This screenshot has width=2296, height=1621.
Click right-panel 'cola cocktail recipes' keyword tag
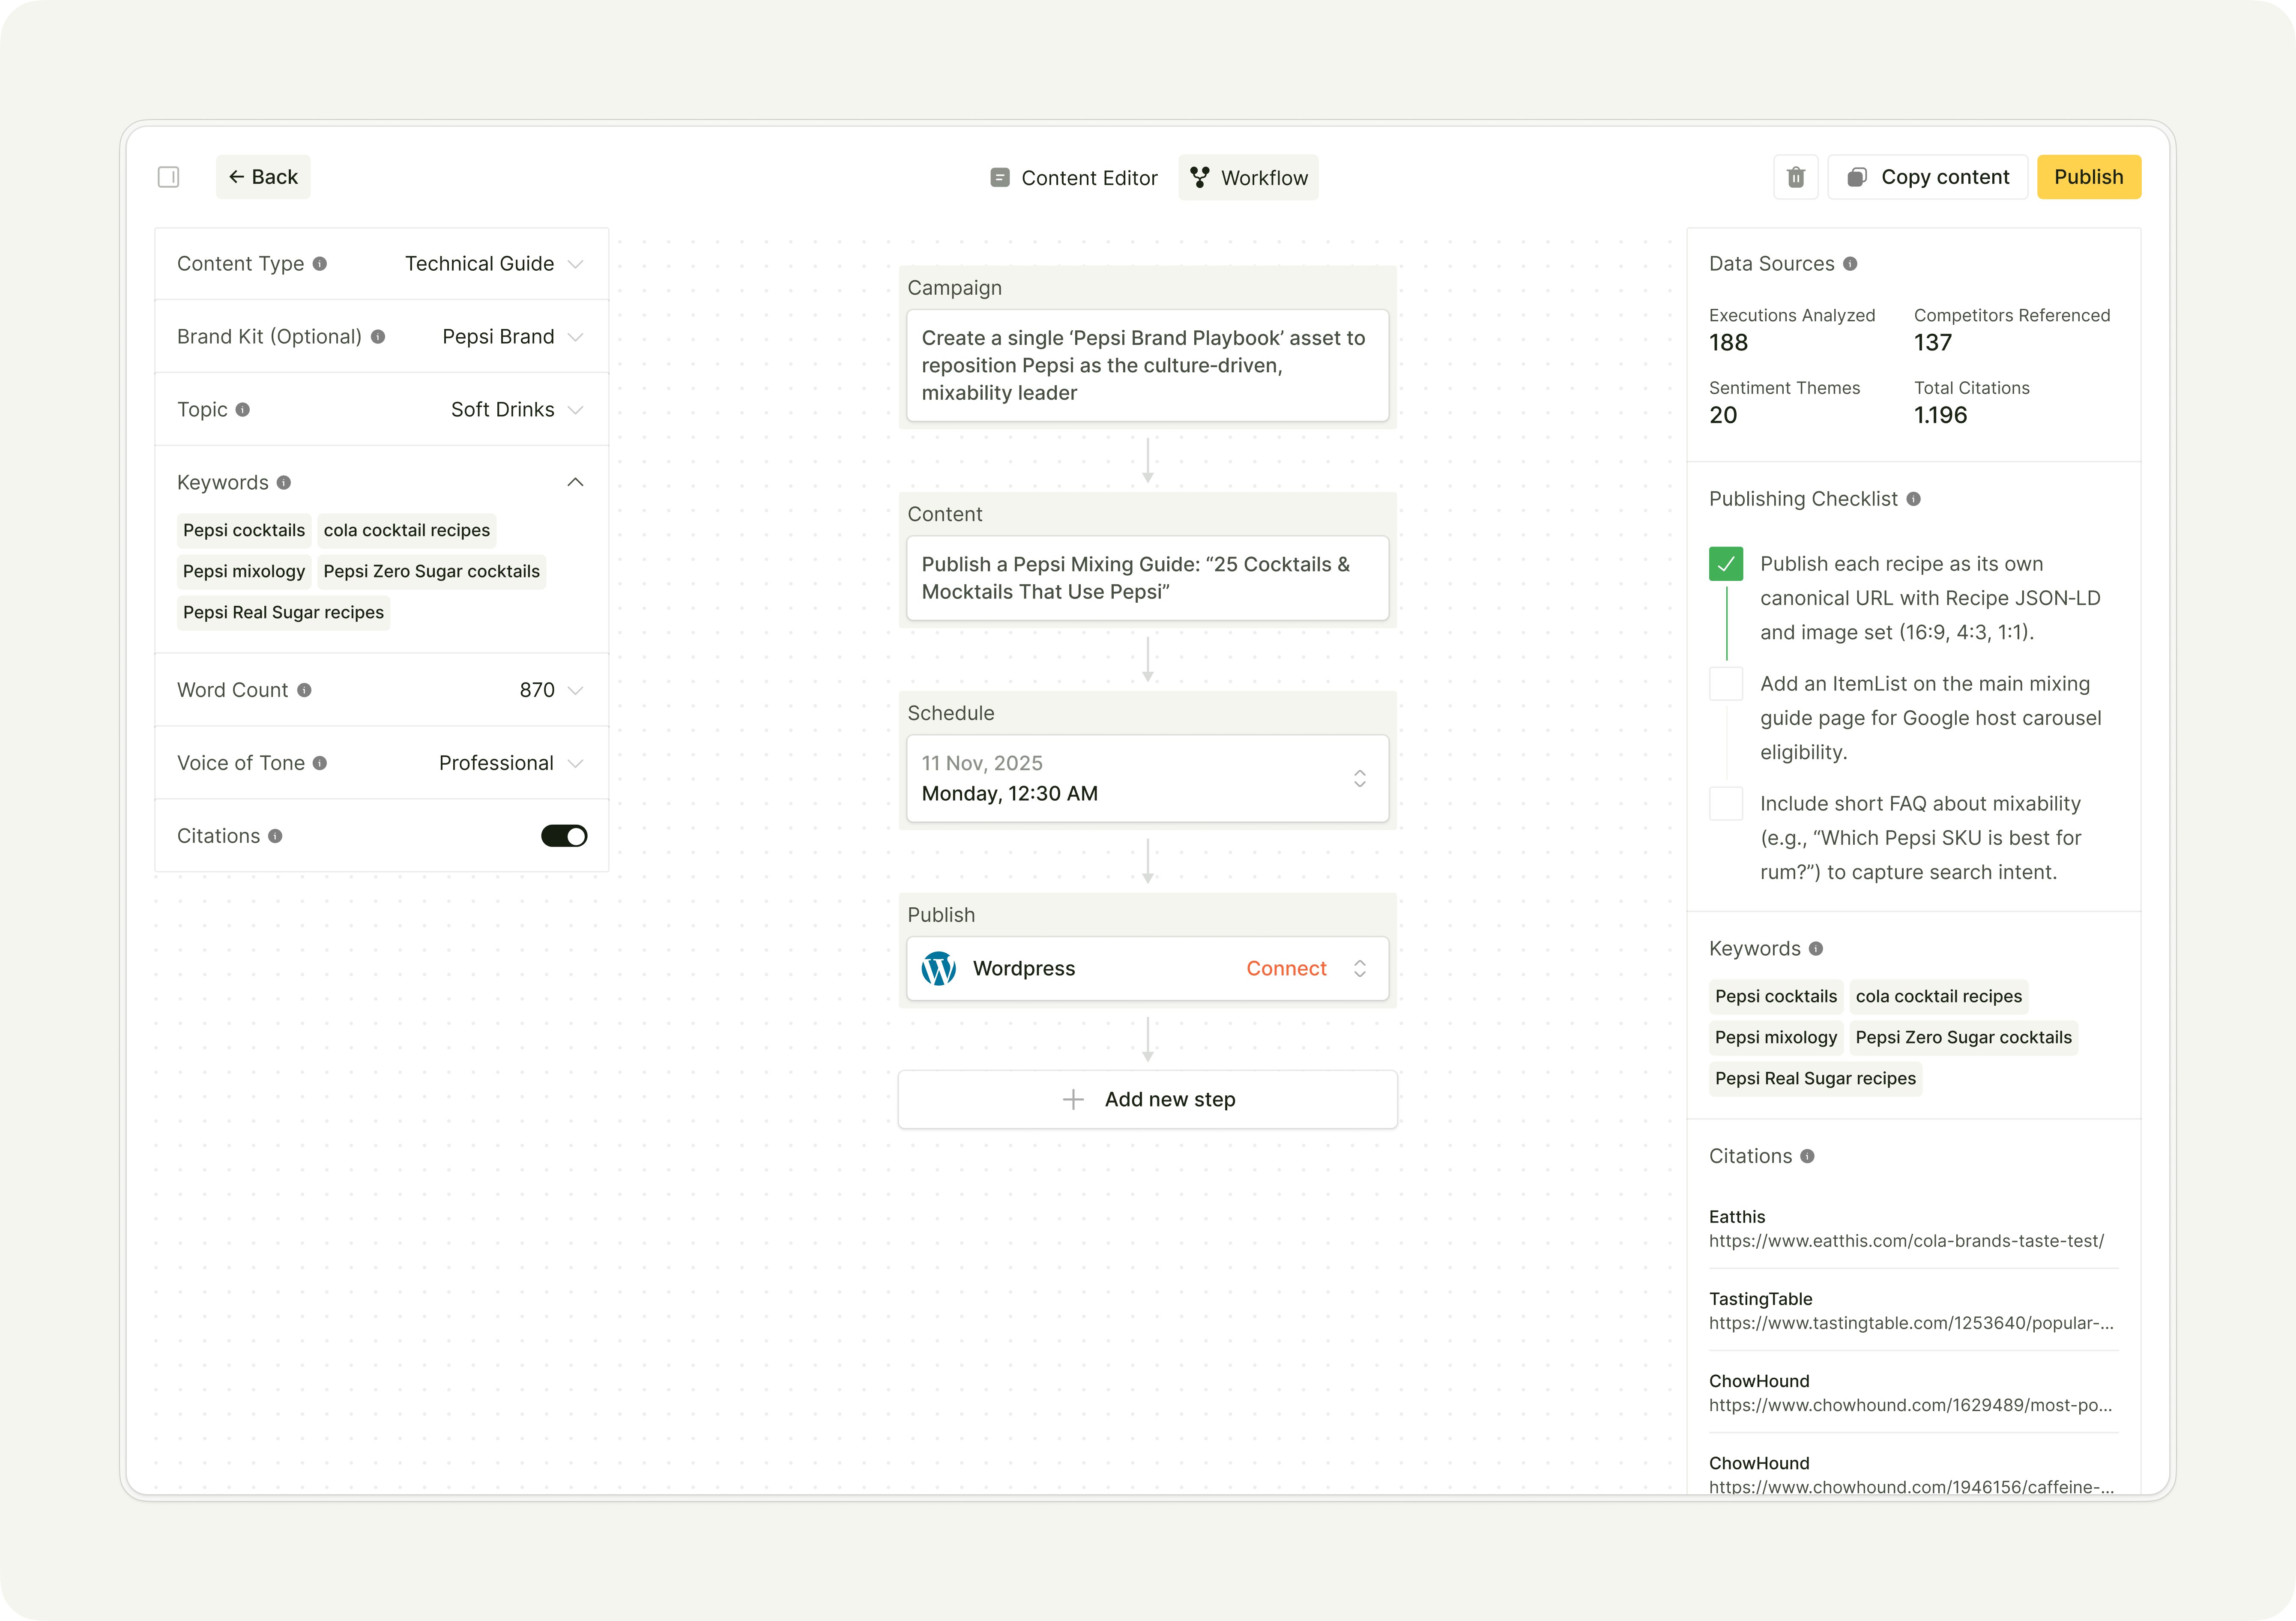(1939, 996)
